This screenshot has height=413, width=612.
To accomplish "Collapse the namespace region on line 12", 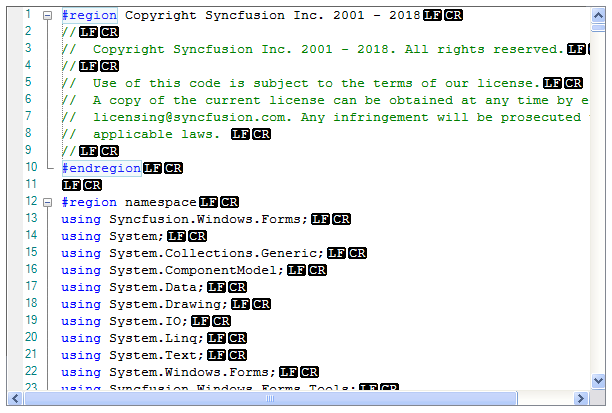I will point(47,202).
